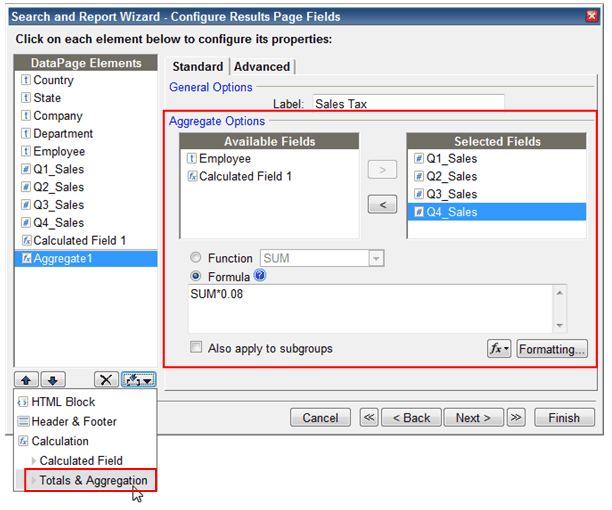Switch to the Standard tab
Image resolution: width=612 pixels, height=510 pixels.
click(198, 67)
